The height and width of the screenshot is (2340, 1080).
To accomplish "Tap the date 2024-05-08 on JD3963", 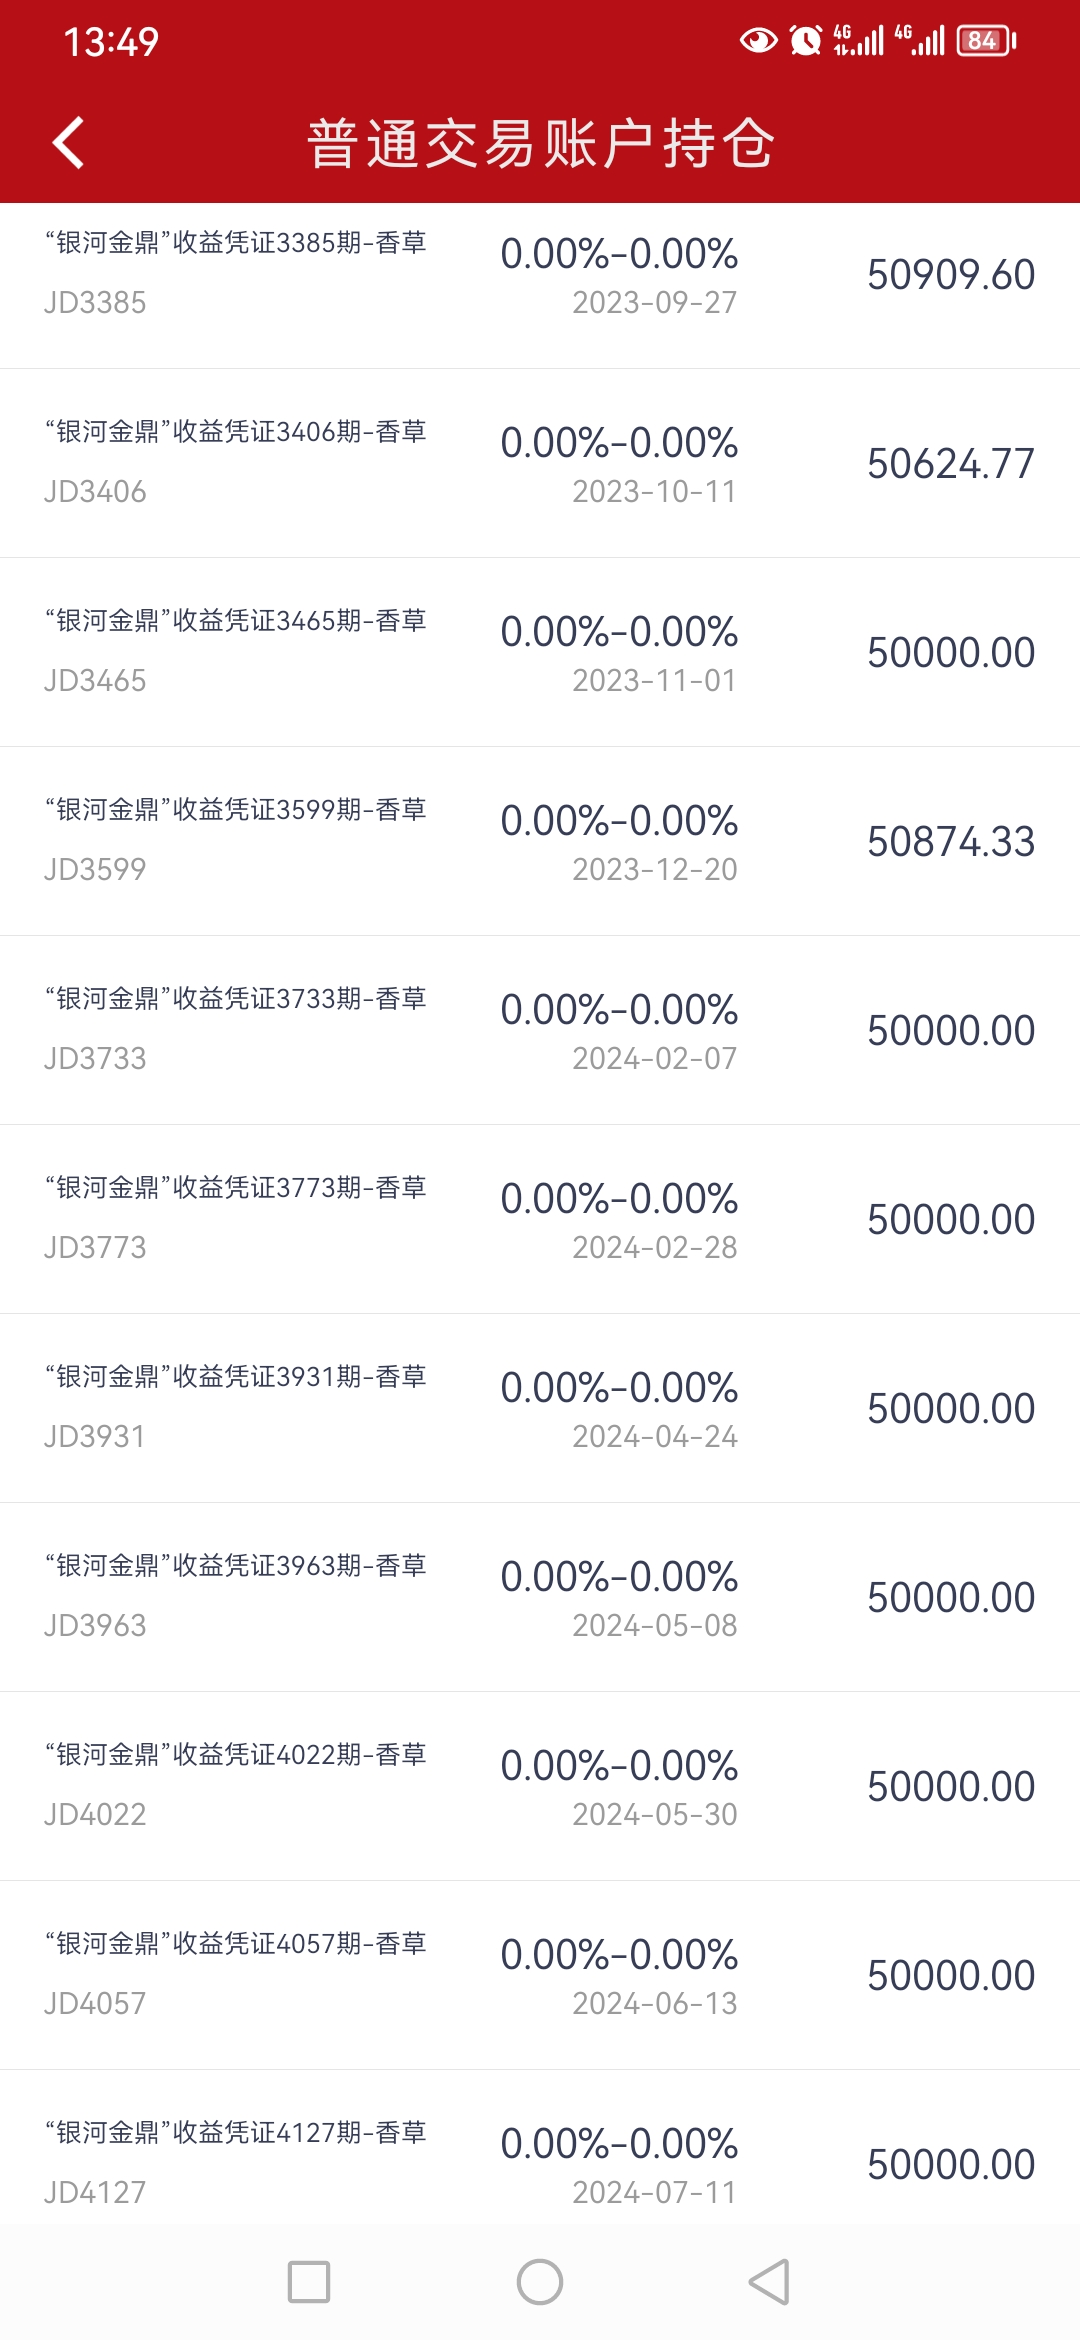I will tap(654, 1626).
